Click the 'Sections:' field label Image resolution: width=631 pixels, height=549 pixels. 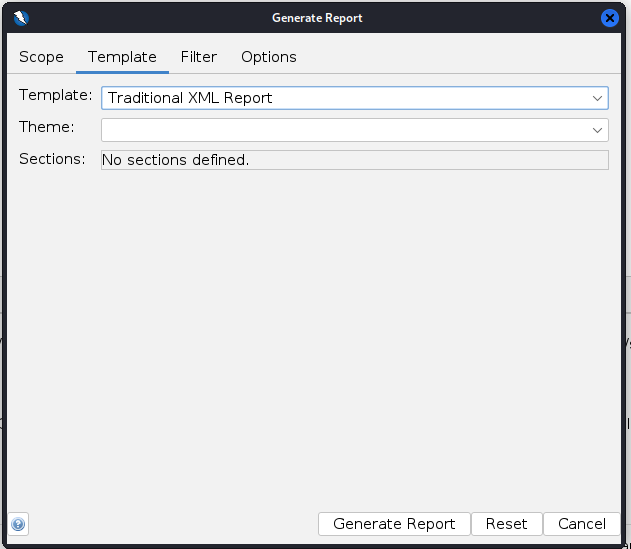[x=52, y=159]
